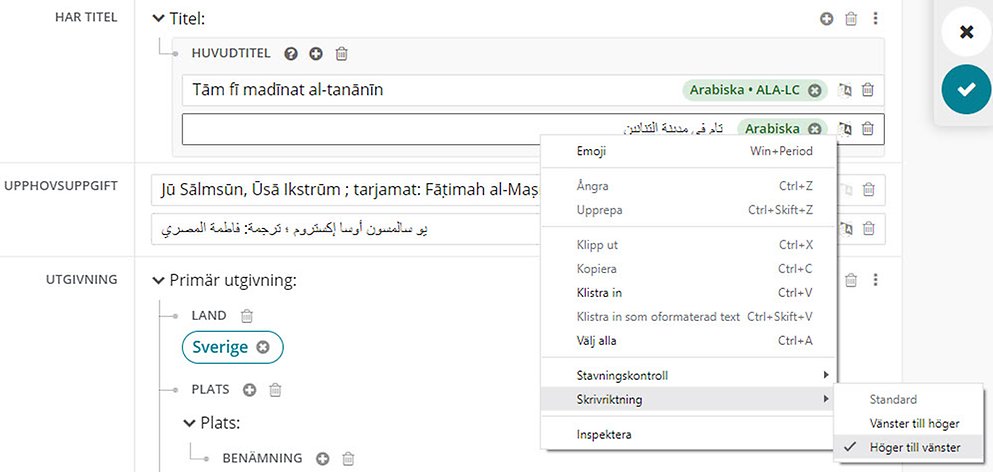This screenshot has height=472, width=993.
Task: Add another HUVUDTITEL value with plus icon
Action: (315, 54)
